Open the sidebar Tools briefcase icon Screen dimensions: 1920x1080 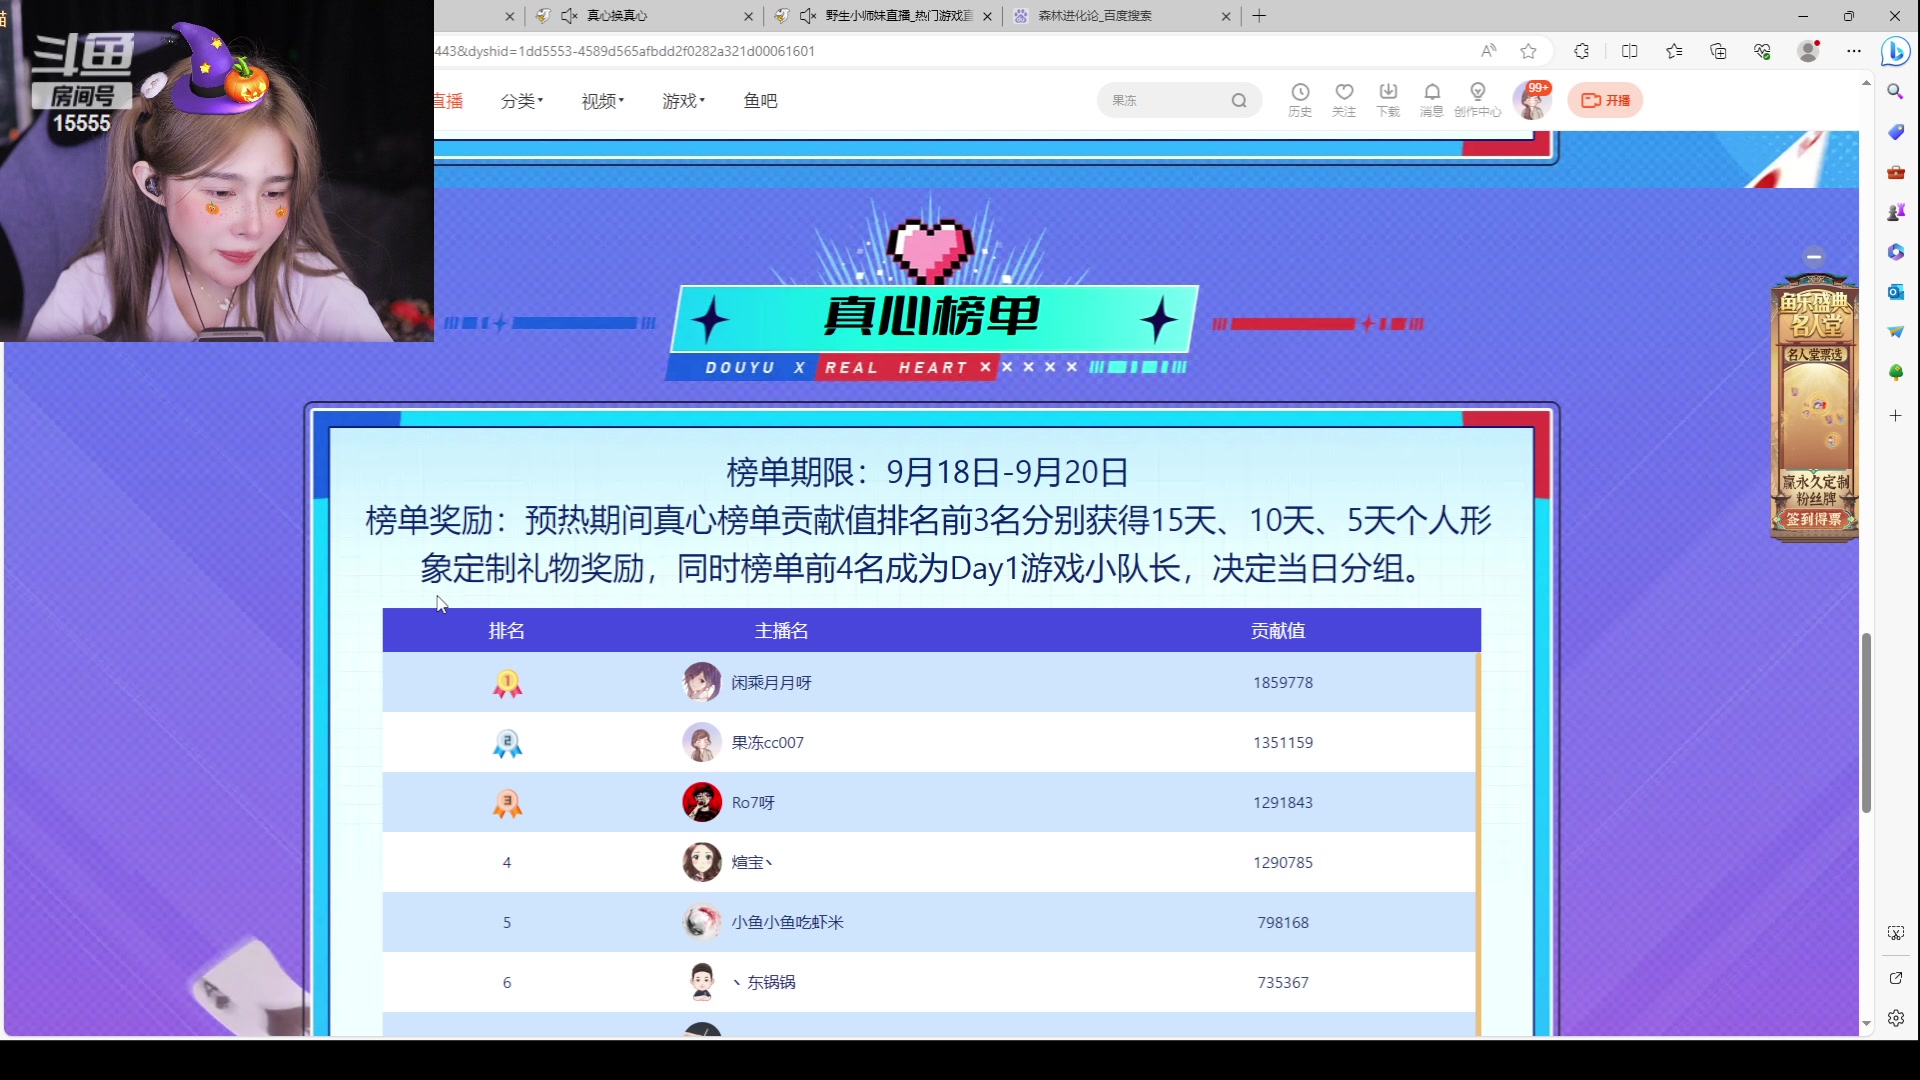(x=1895, y=172)
